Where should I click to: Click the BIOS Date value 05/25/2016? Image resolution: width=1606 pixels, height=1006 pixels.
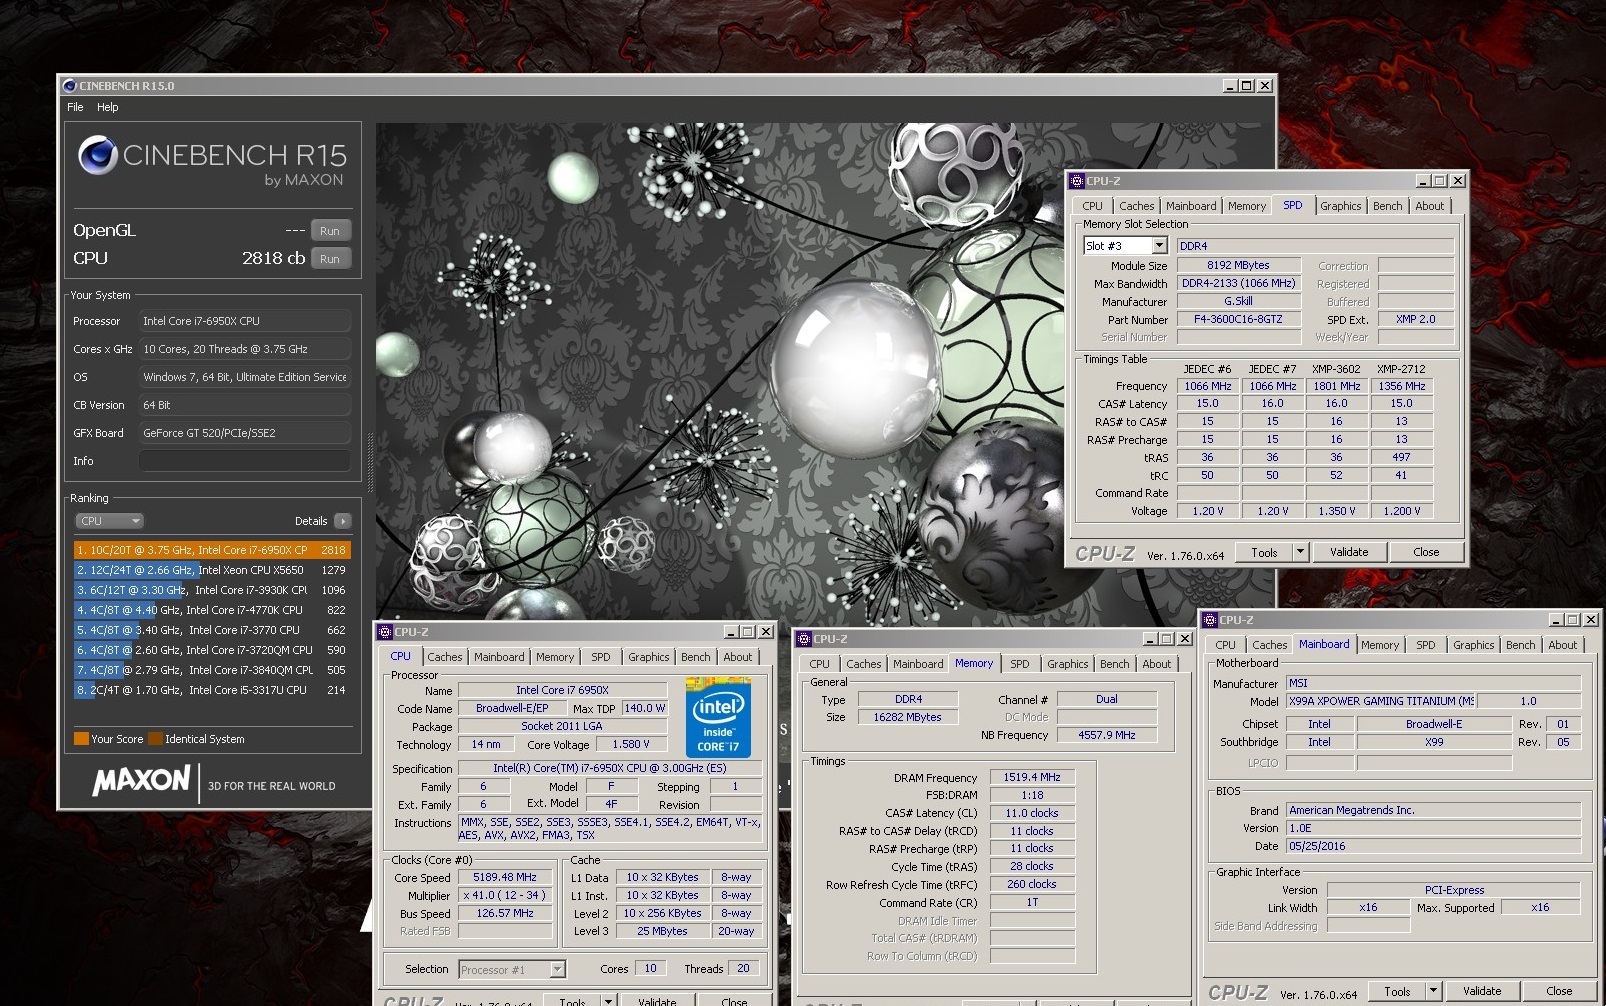1433,846
